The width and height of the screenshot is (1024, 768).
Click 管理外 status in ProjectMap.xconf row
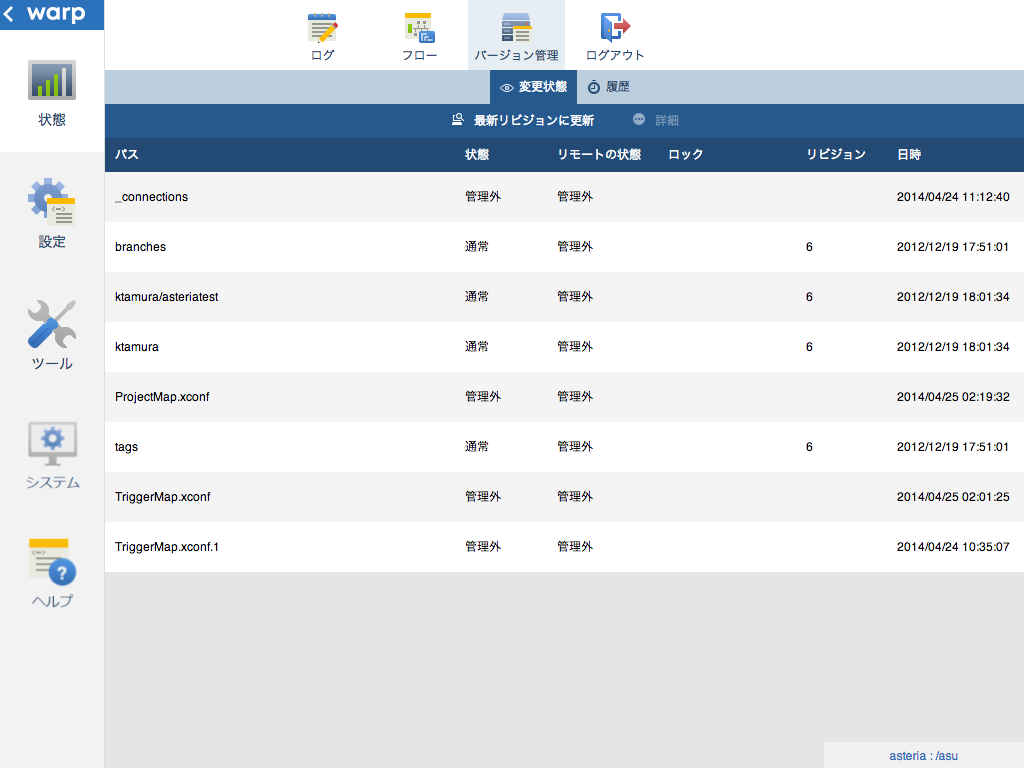click(x=483, y=396)
